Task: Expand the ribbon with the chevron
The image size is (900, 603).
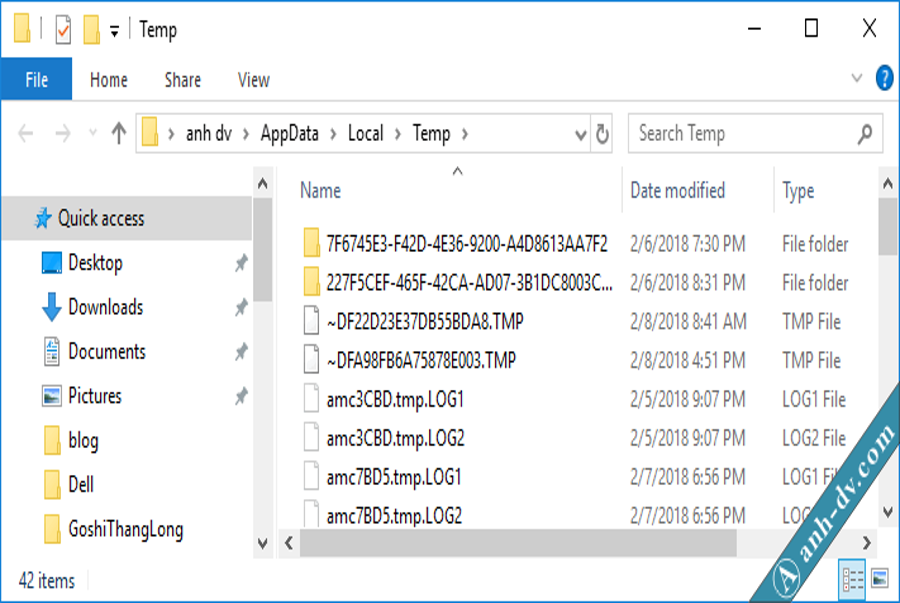Action: 856,78
